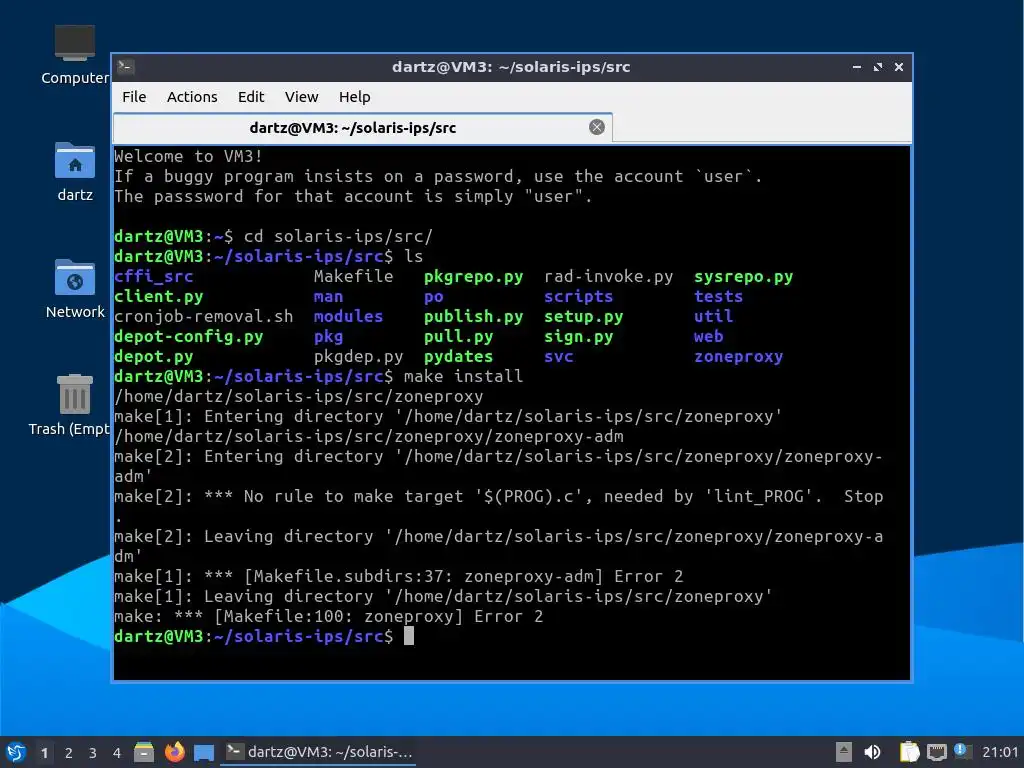Click the 'depot-config.py' file name
The height and width of the screenshot is (768, 1024).
click(x=189, y=336)
